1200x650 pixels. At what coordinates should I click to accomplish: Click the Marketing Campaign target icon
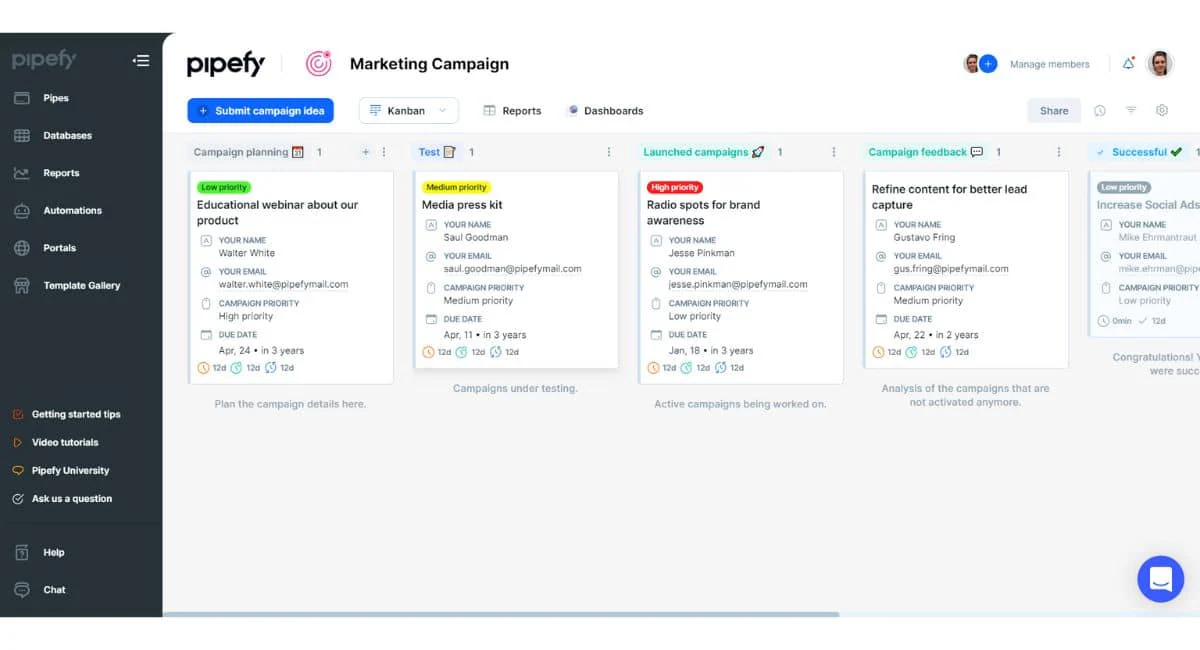(318, 64)
